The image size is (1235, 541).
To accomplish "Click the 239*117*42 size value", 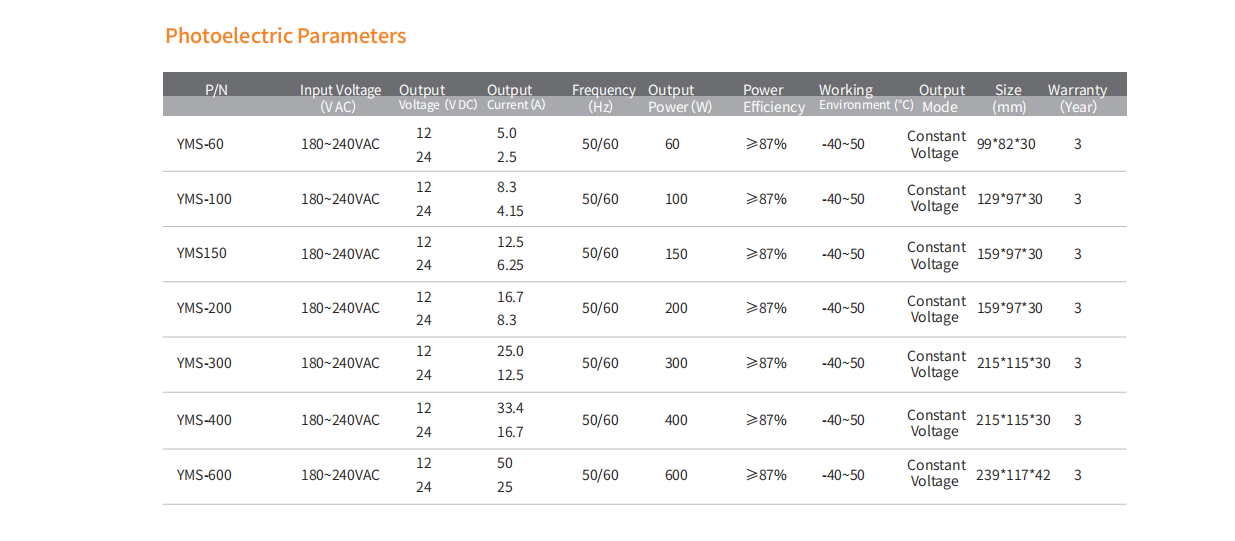I will [x=1013, y=475].
